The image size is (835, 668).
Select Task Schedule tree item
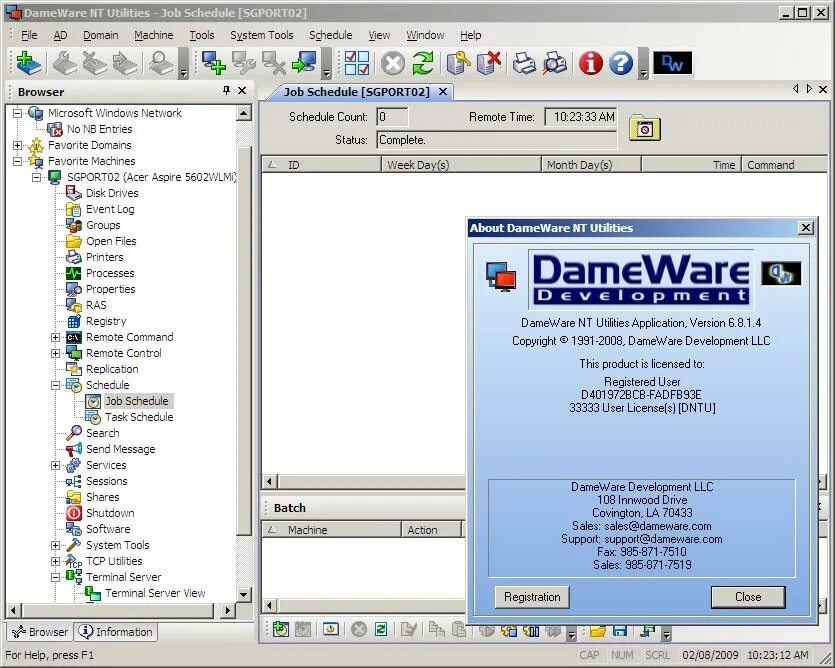[138, 417]
